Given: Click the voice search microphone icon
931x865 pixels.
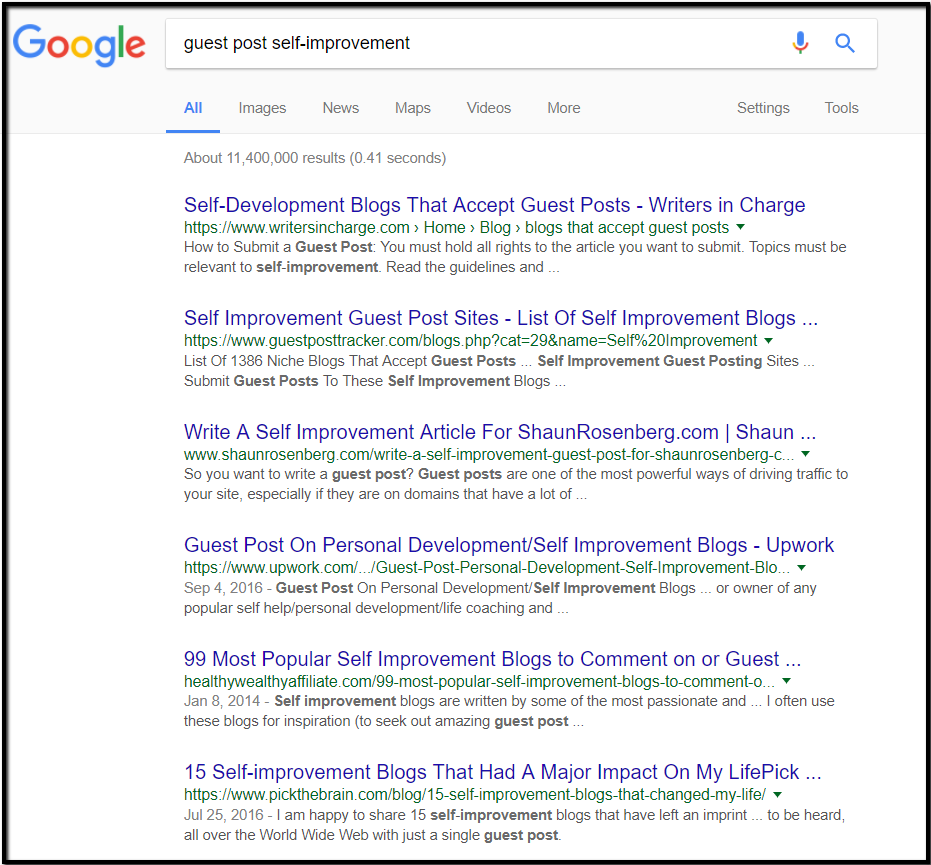Looking at the screenshot, I should pos(799,43).
